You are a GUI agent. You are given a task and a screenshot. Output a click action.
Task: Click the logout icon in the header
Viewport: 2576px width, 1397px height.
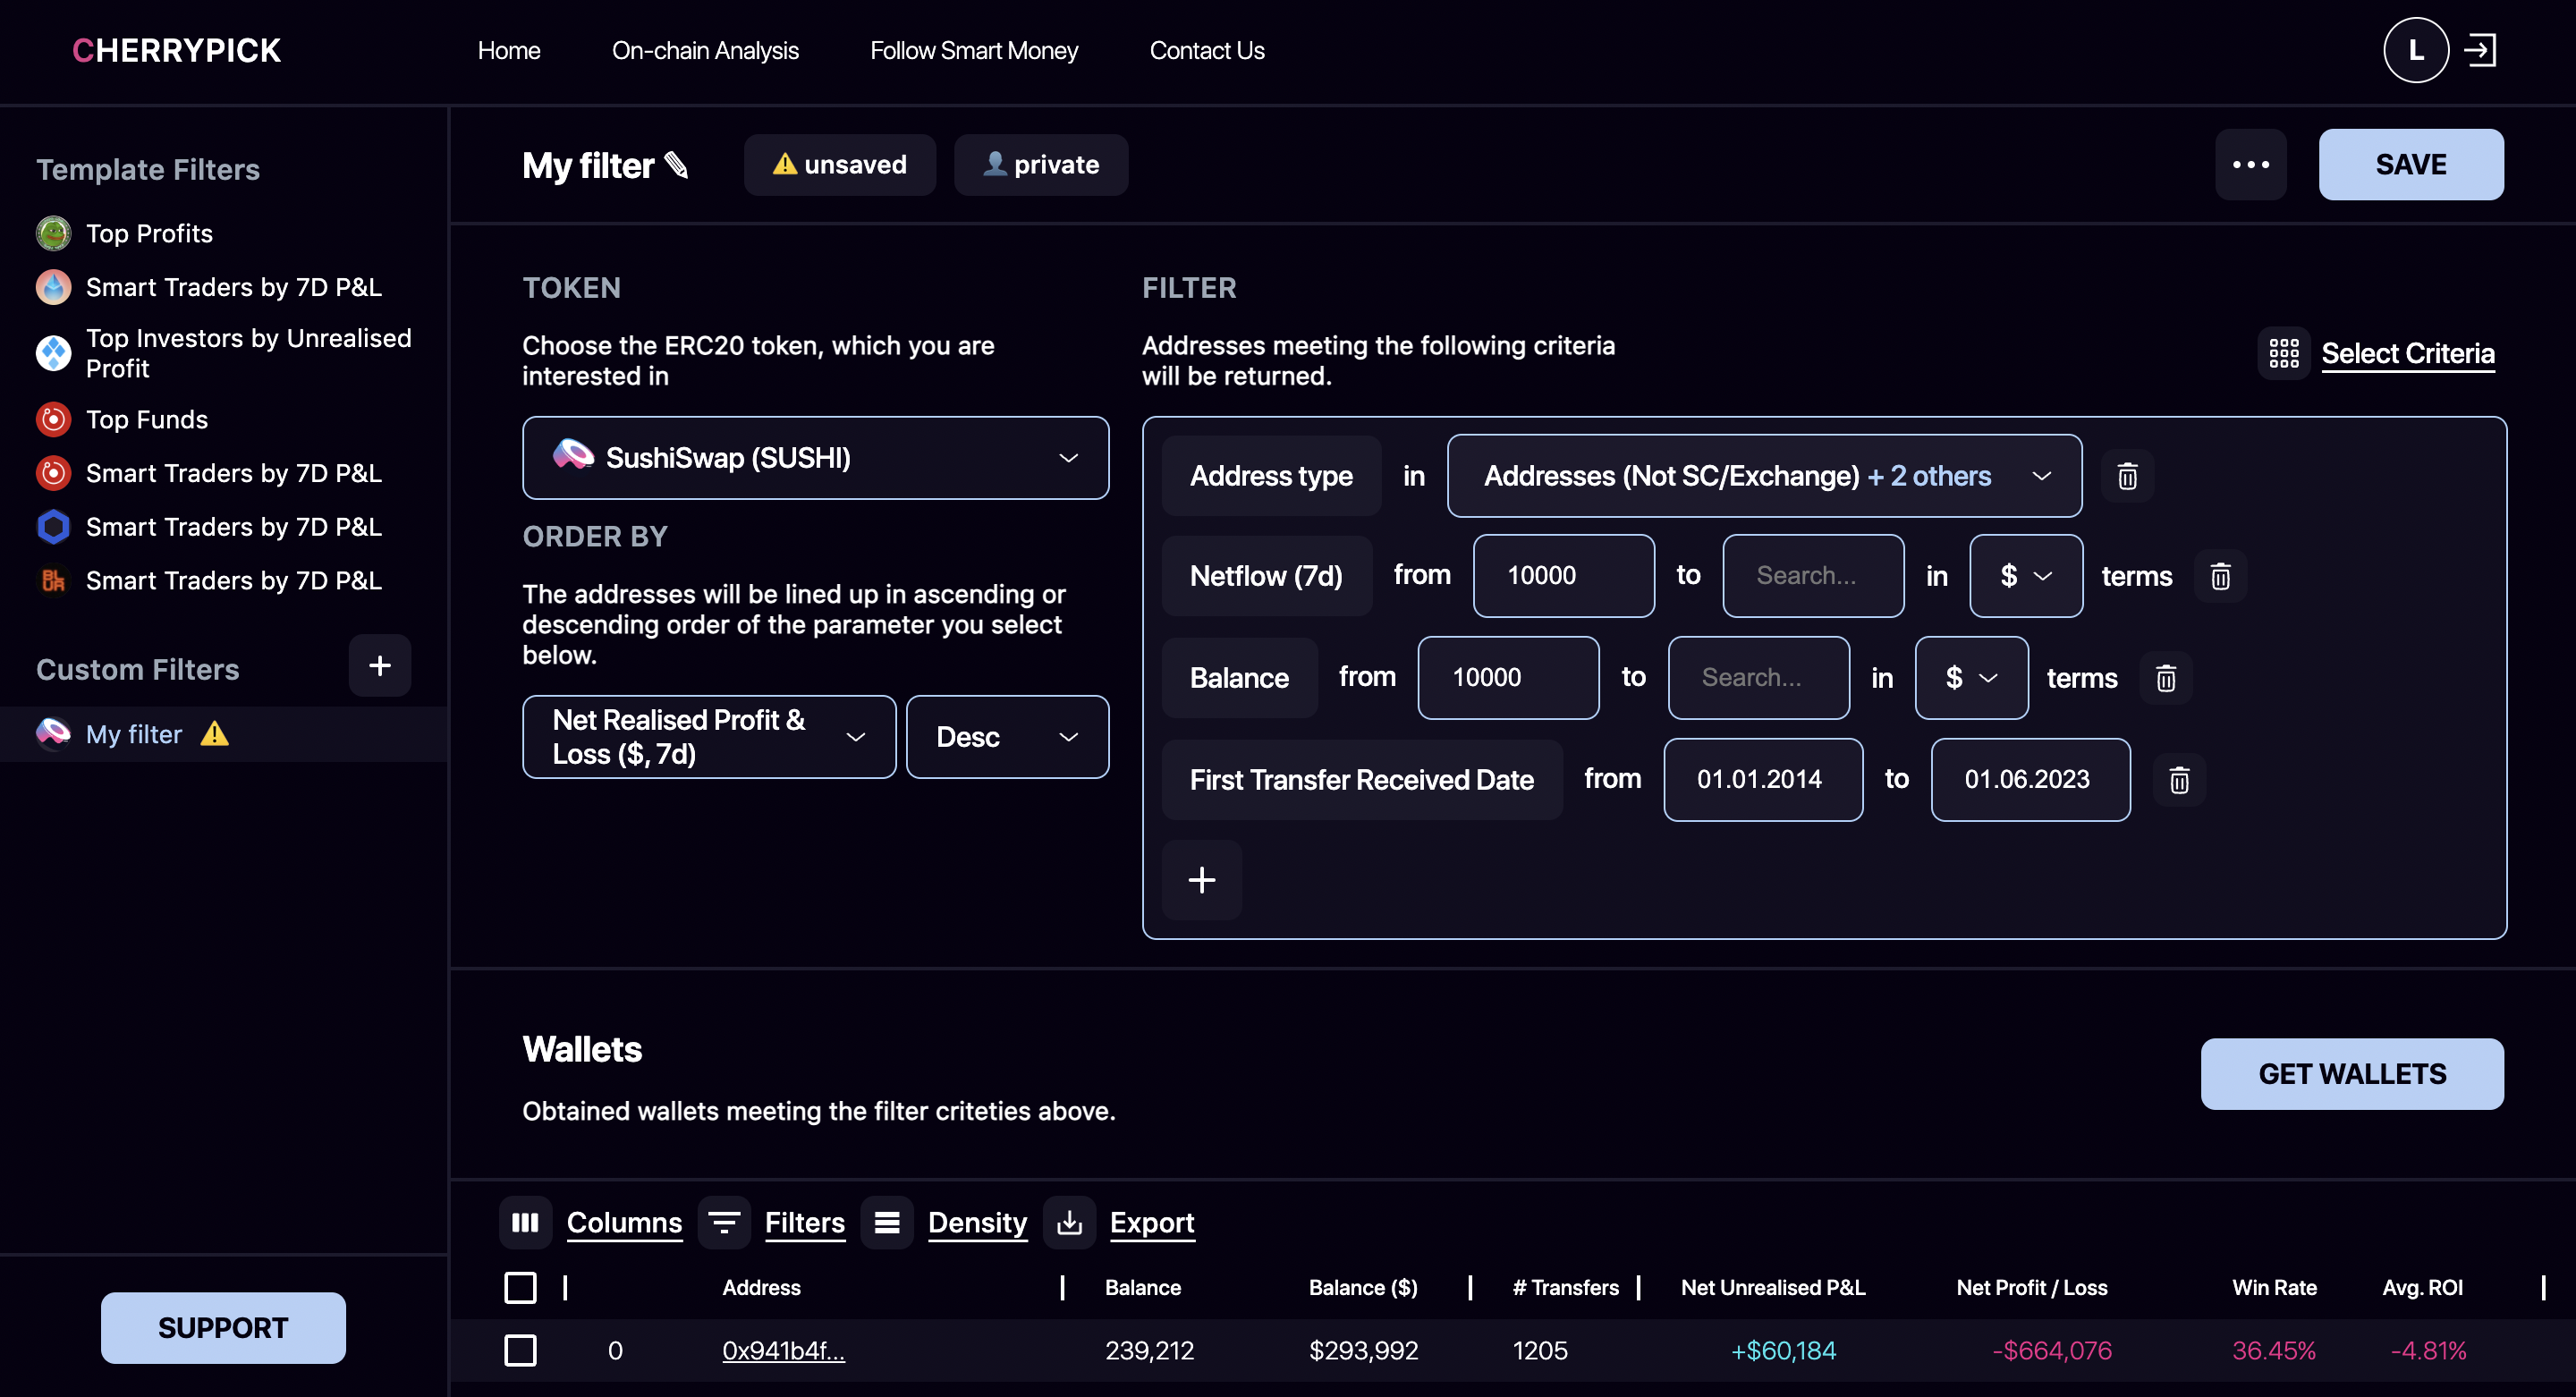[x=2481, y=50]
